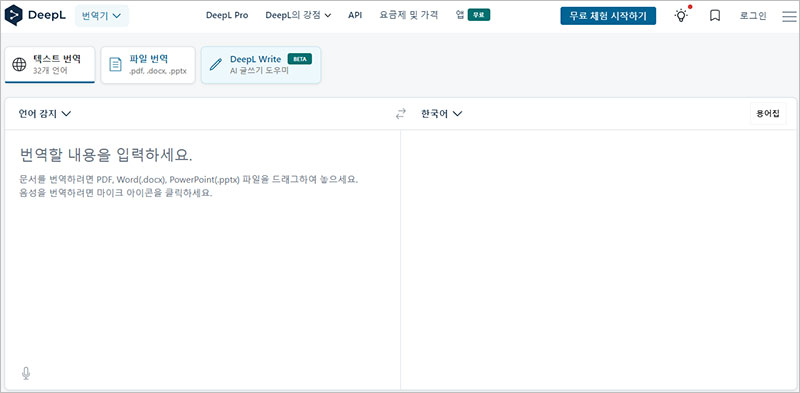Click the document icon in 파일 번역 tab
The width and height of the screenshot is (800, 393).
coord(116,65)
